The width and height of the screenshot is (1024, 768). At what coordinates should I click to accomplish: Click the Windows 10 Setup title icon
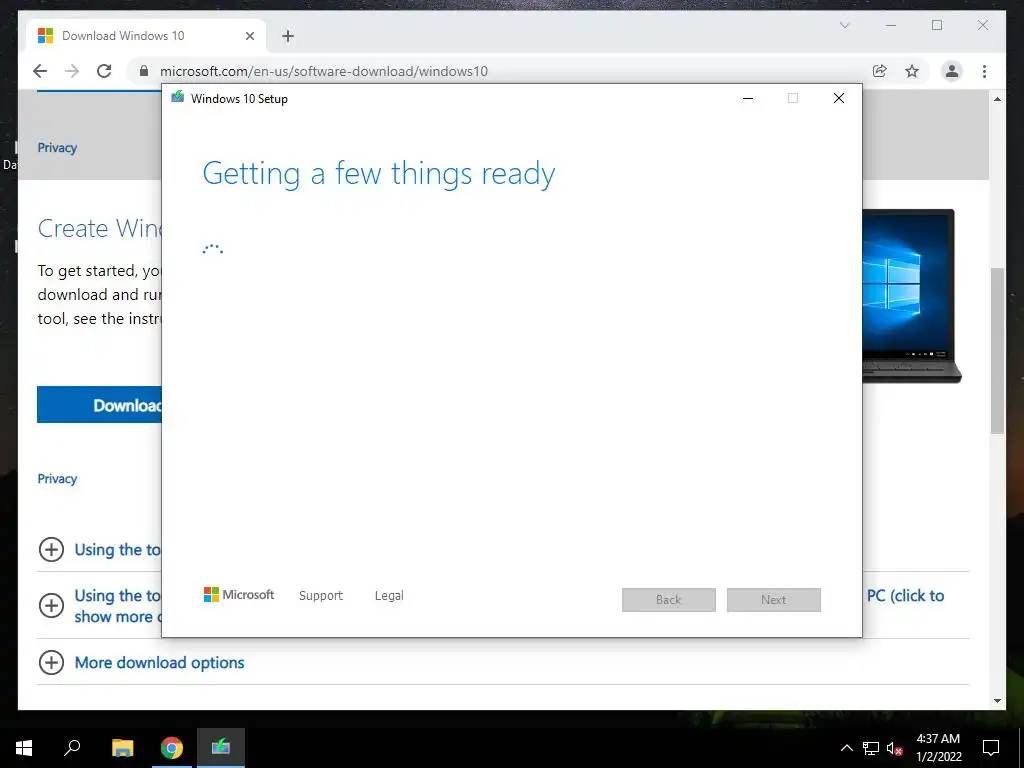(178, 98)
